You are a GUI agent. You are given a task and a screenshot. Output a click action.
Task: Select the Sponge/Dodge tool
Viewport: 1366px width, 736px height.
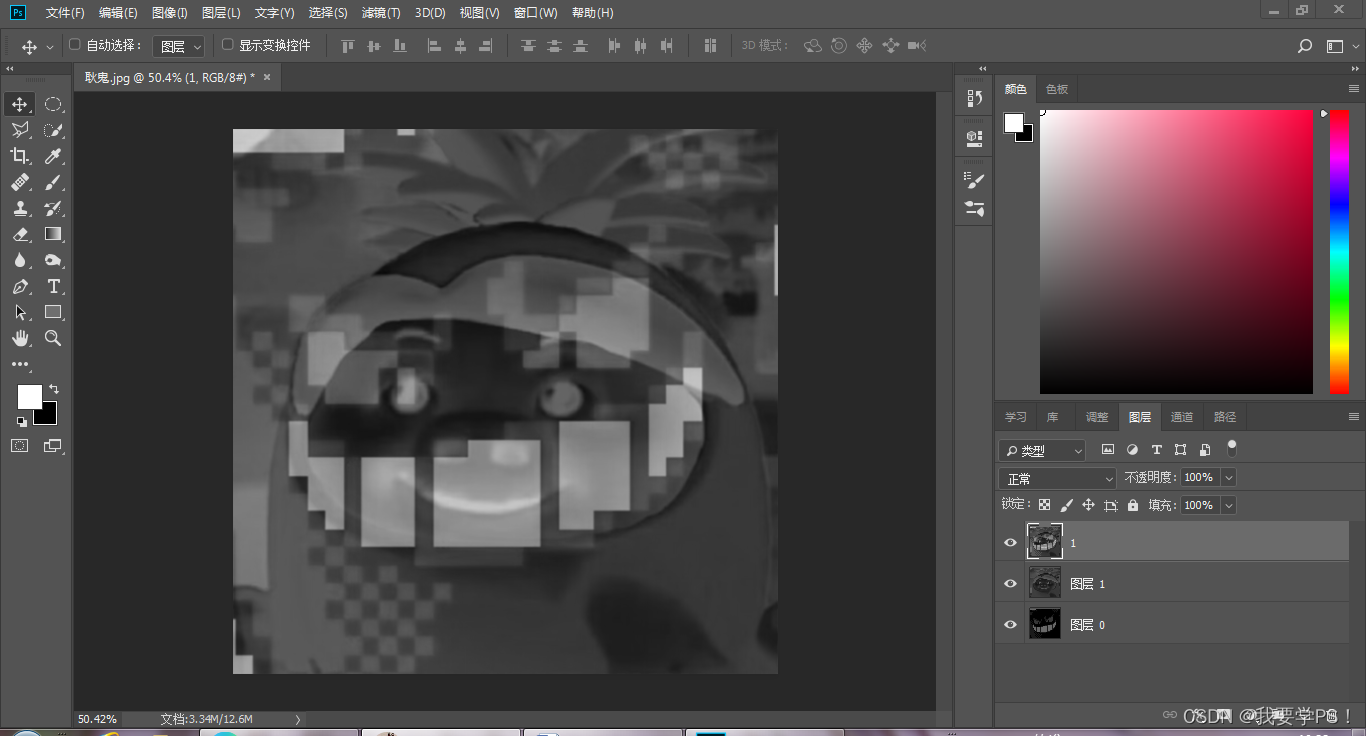click(53, 260)
